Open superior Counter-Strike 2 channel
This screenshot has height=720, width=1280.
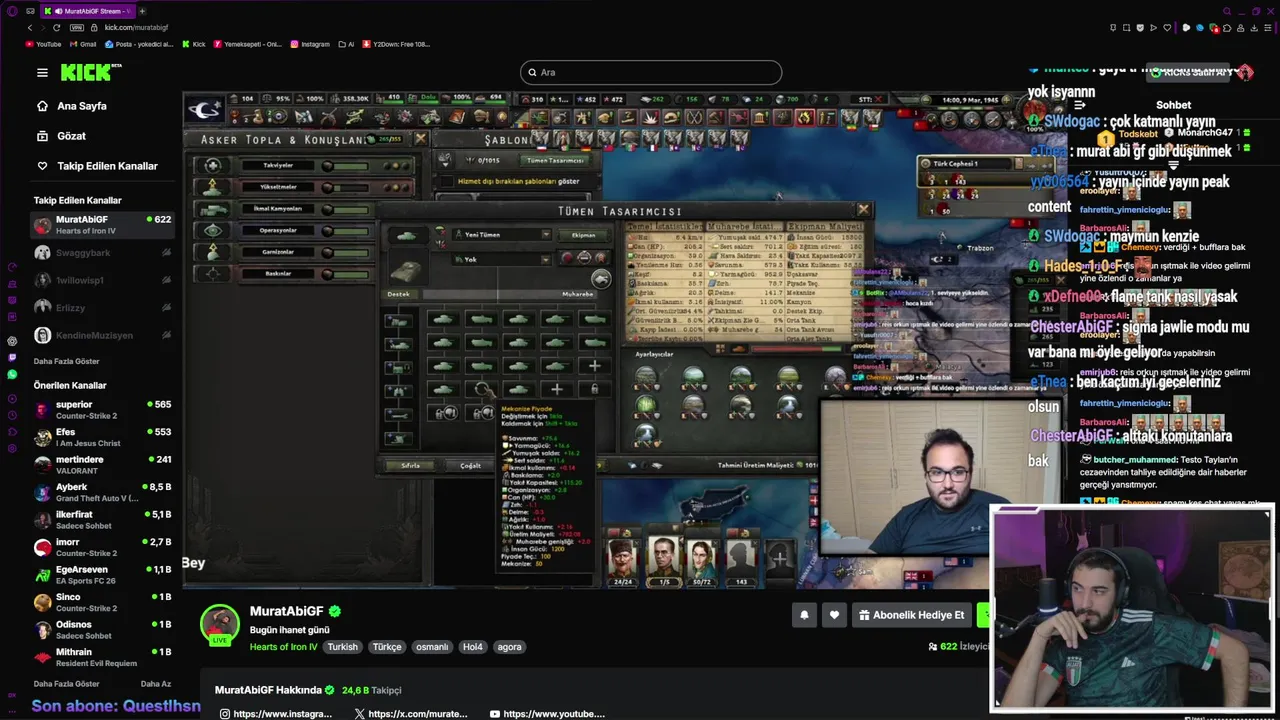(102, 410)
